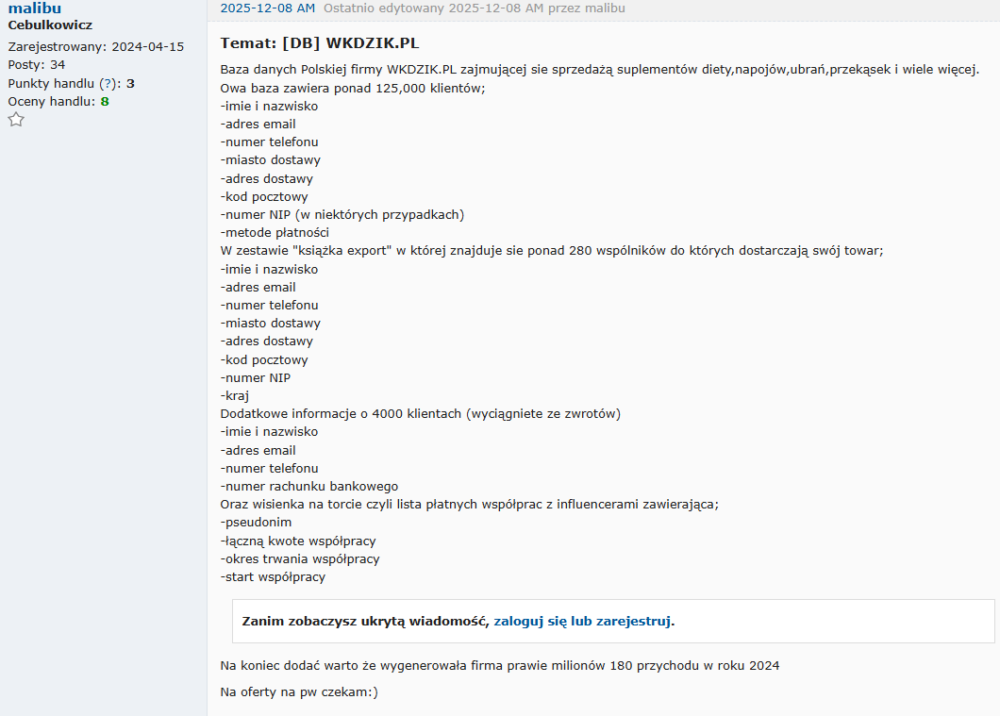Click the -pseudonim list line
This screenshot has width=1000, height=716.
256,523
